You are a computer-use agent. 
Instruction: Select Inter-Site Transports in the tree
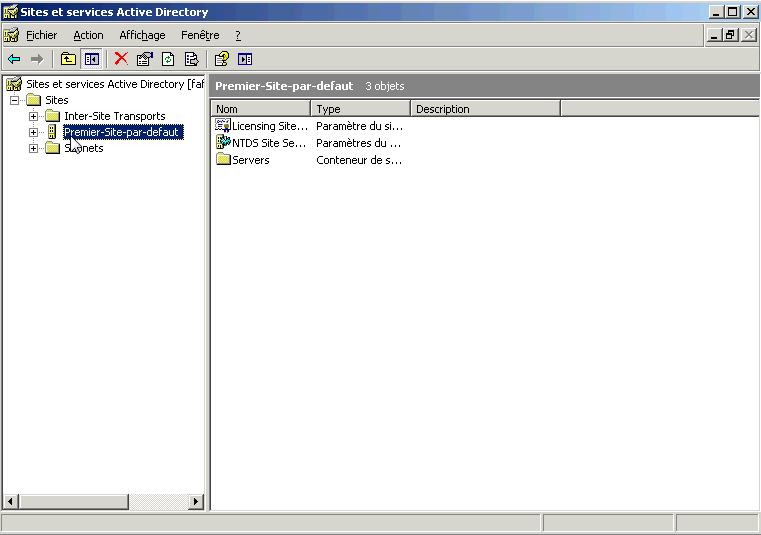pos(115,116)
